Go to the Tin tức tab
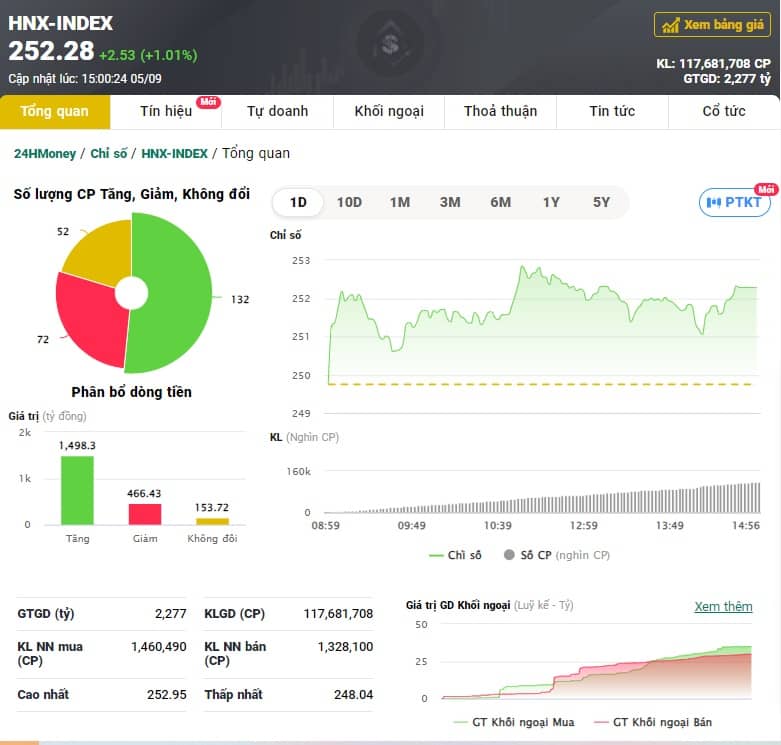 coord(612,112)
